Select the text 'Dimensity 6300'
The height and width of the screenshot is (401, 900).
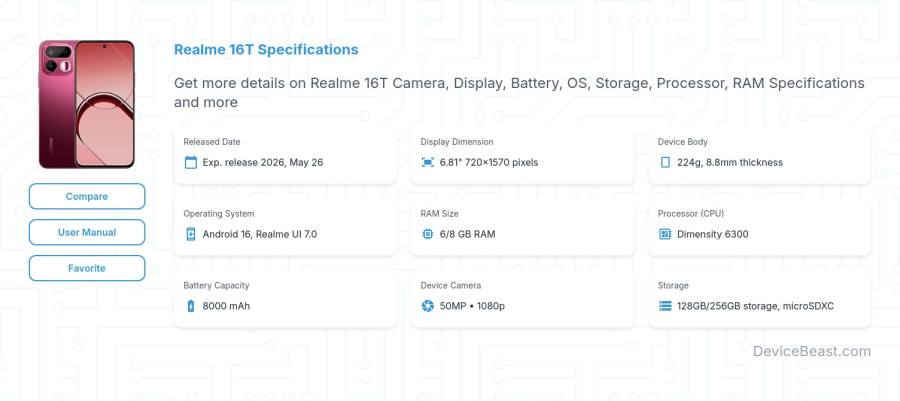[712, 234]
